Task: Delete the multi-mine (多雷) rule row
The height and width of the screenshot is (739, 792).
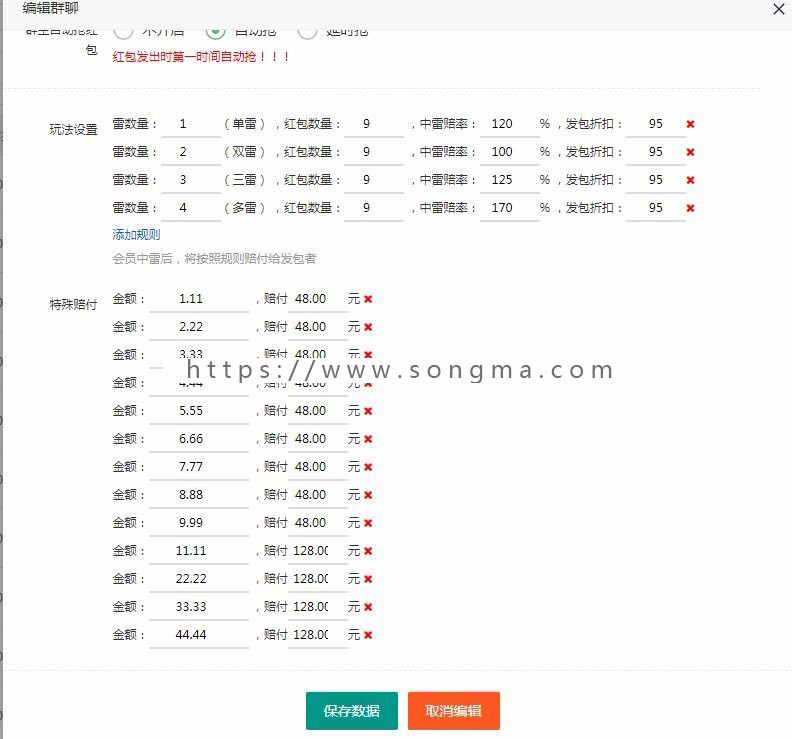Action: point(690,208)
